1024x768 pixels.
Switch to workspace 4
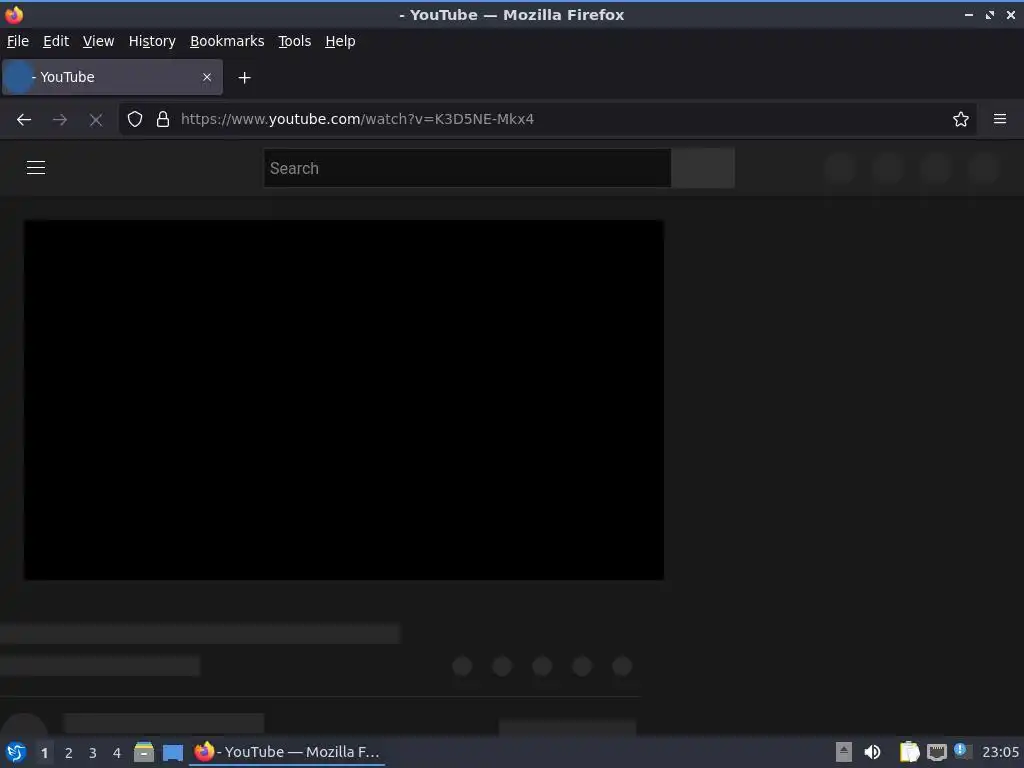pos(117,753)
